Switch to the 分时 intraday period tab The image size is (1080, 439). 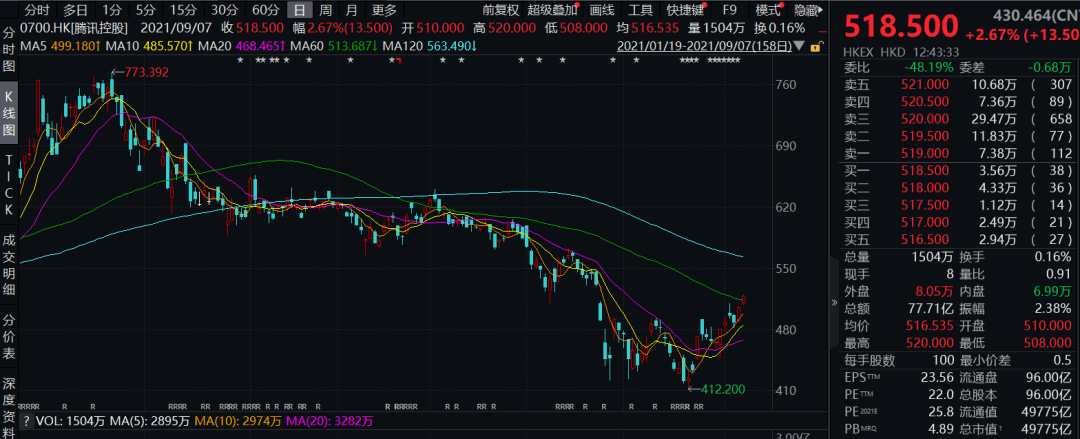[x=37, y=10]
